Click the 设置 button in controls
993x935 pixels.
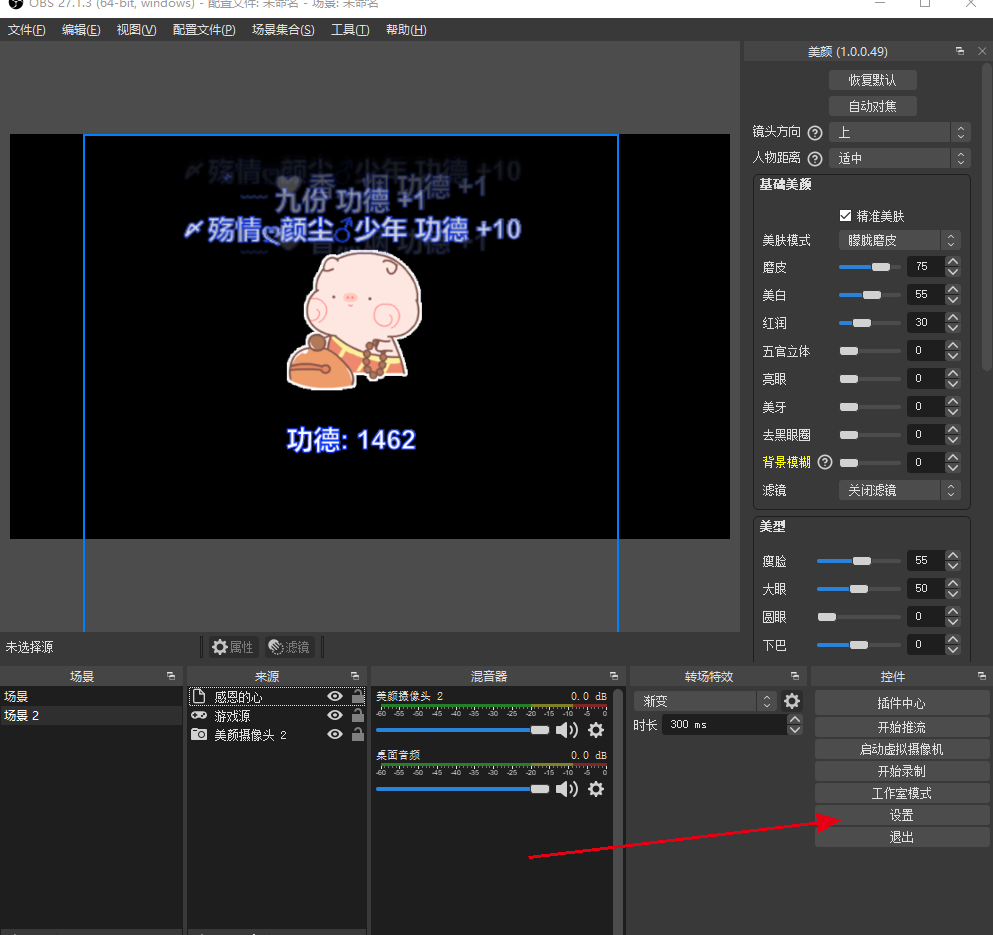click(x=901, y=815)
